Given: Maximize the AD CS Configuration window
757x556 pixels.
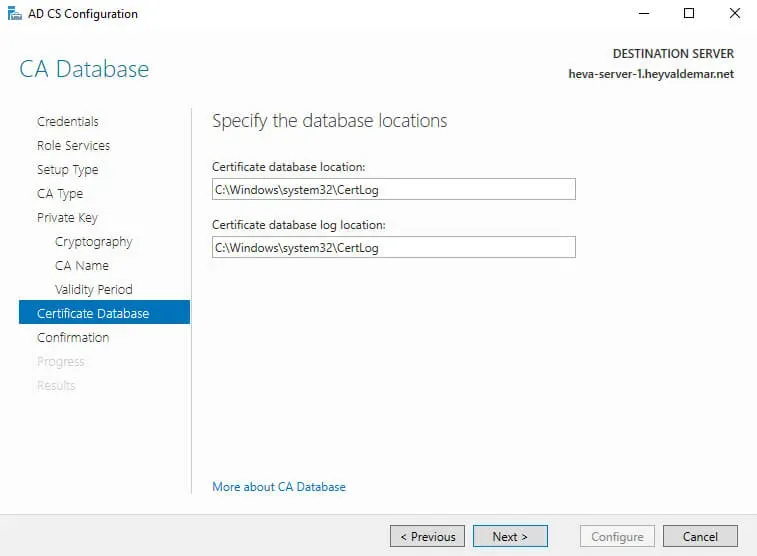Looking at the screenshot, I should (689, 14).
